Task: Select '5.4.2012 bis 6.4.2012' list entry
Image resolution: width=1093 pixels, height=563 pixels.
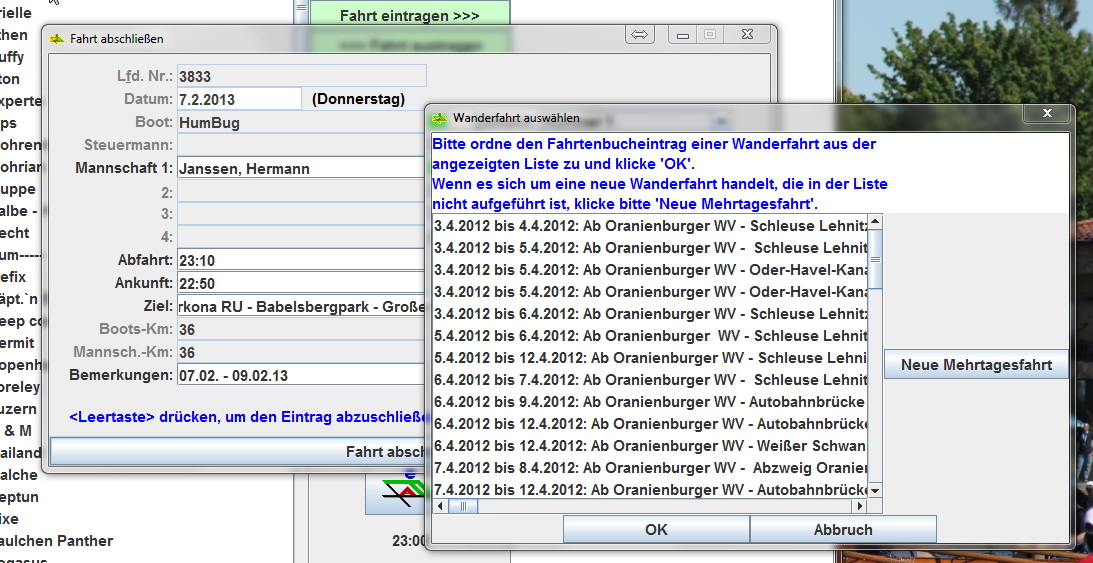Action: tap(650, 336)
